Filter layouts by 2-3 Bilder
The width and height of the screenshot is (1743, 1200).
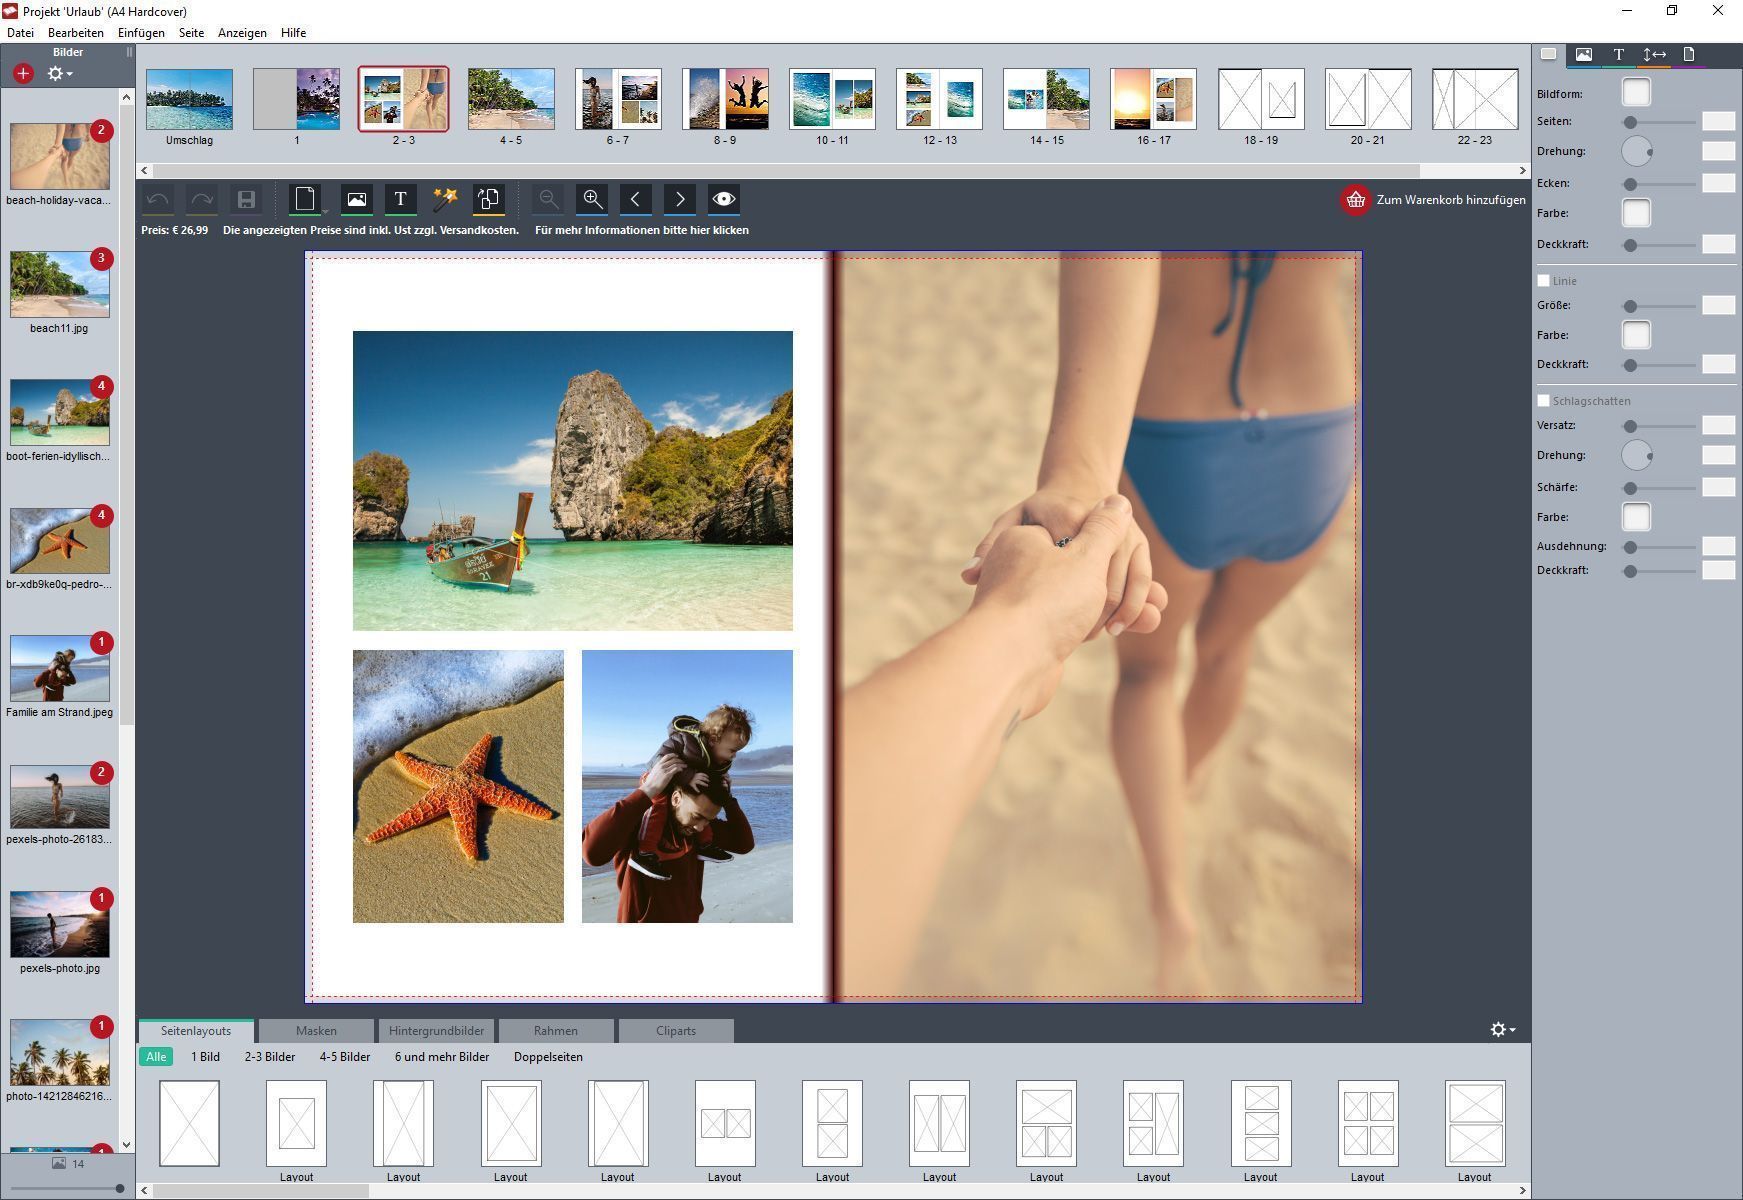(270, 1057)
